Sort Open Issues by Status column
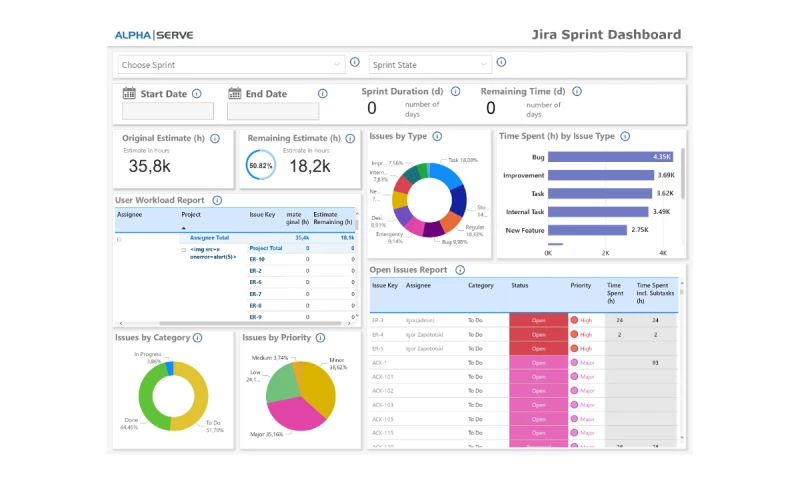 pyautogui.click(x=520, y=286)
